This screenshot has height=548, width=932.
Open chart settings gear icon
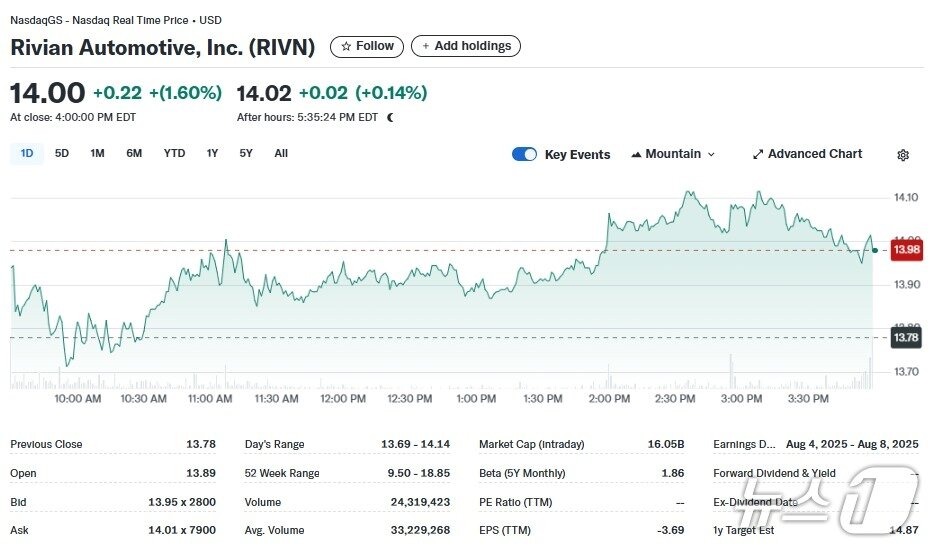[x=903, y=155]
